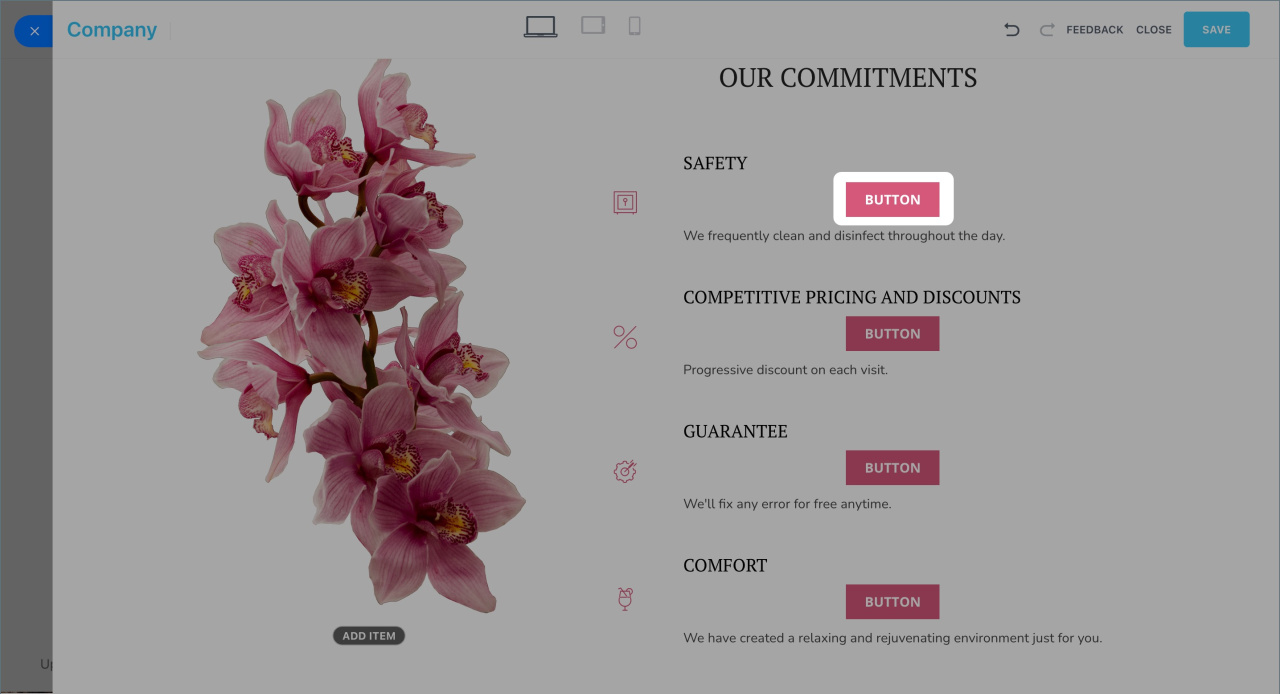Save the page with the Save button
The image size is (1280, 694).
click(1216, 30)
